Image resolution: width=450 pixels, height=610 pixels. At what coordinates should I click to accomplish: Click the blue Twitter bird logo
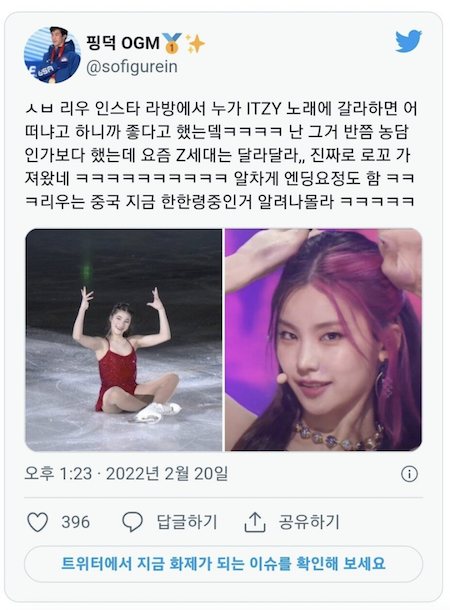(408, 41)
